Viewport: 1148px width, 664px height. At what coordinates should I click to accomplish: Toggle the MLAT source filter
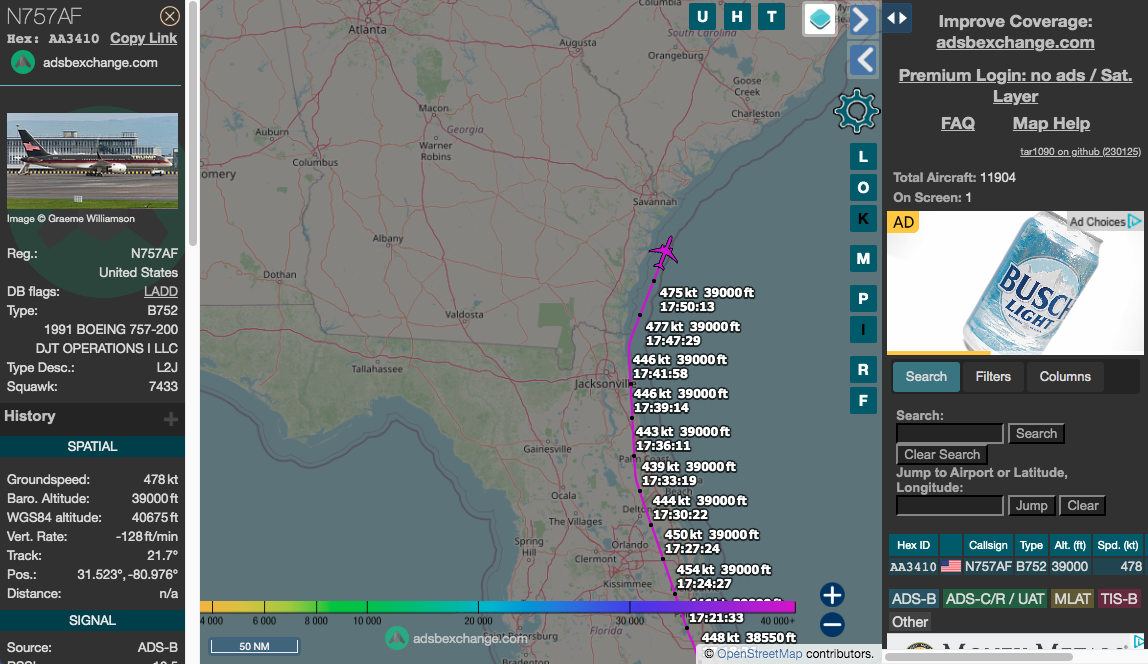click(x=1072, y=599)
